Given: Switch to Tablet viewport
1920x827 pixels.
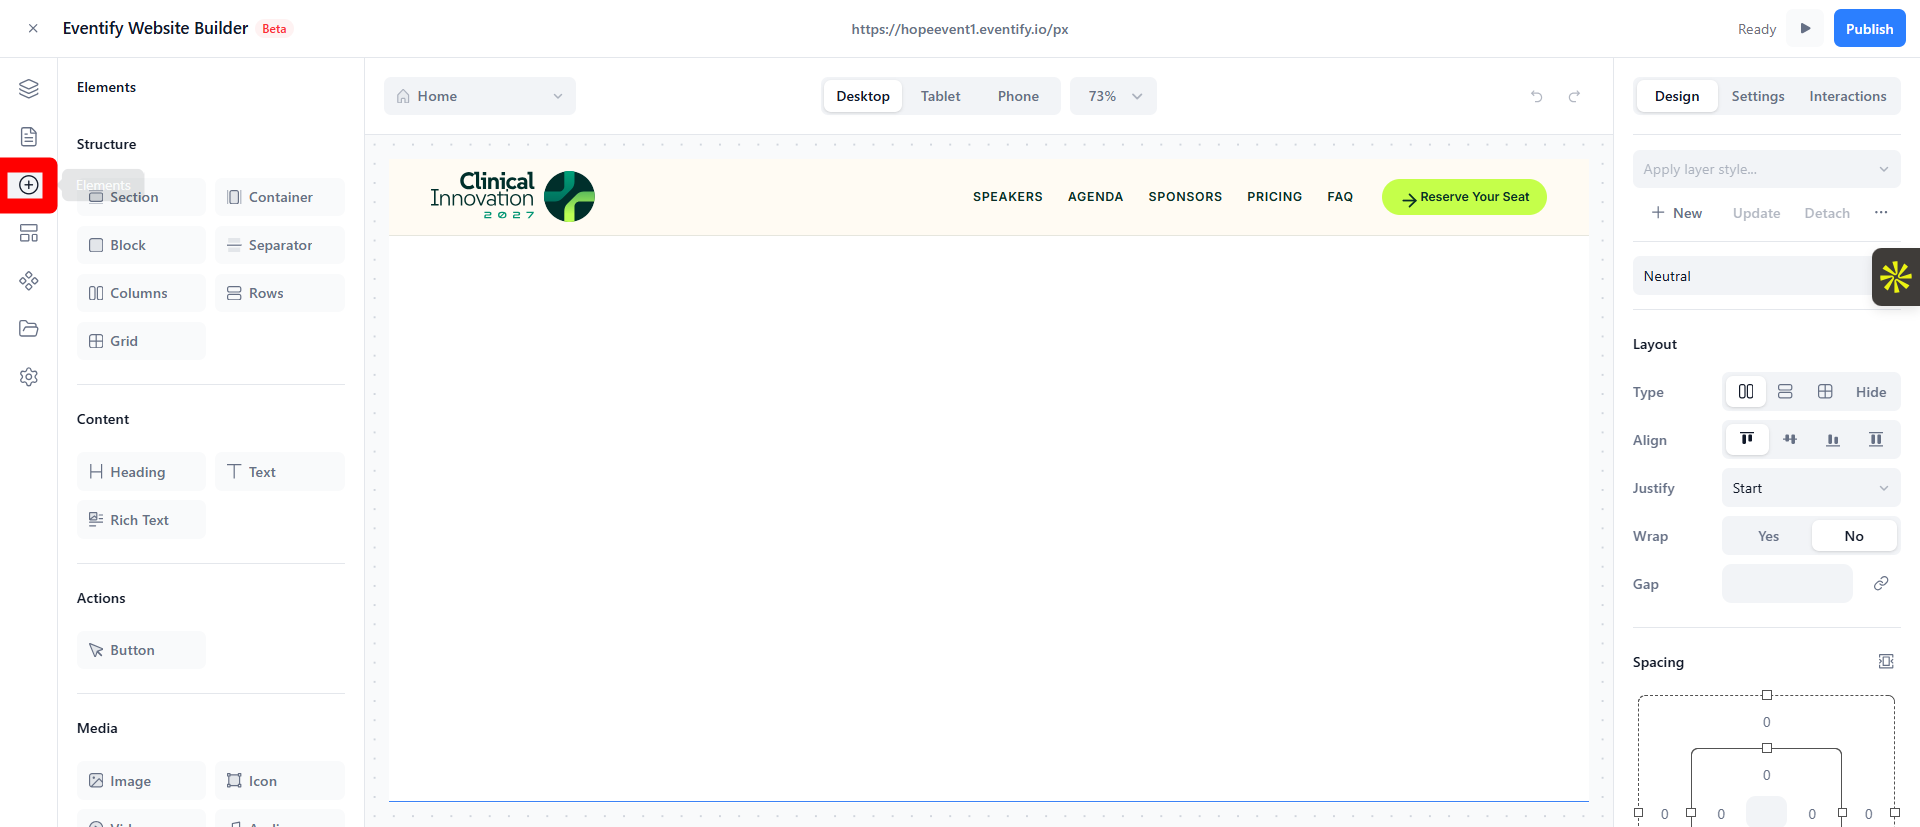Looking at the screenshot, I should tap(940, 96).
